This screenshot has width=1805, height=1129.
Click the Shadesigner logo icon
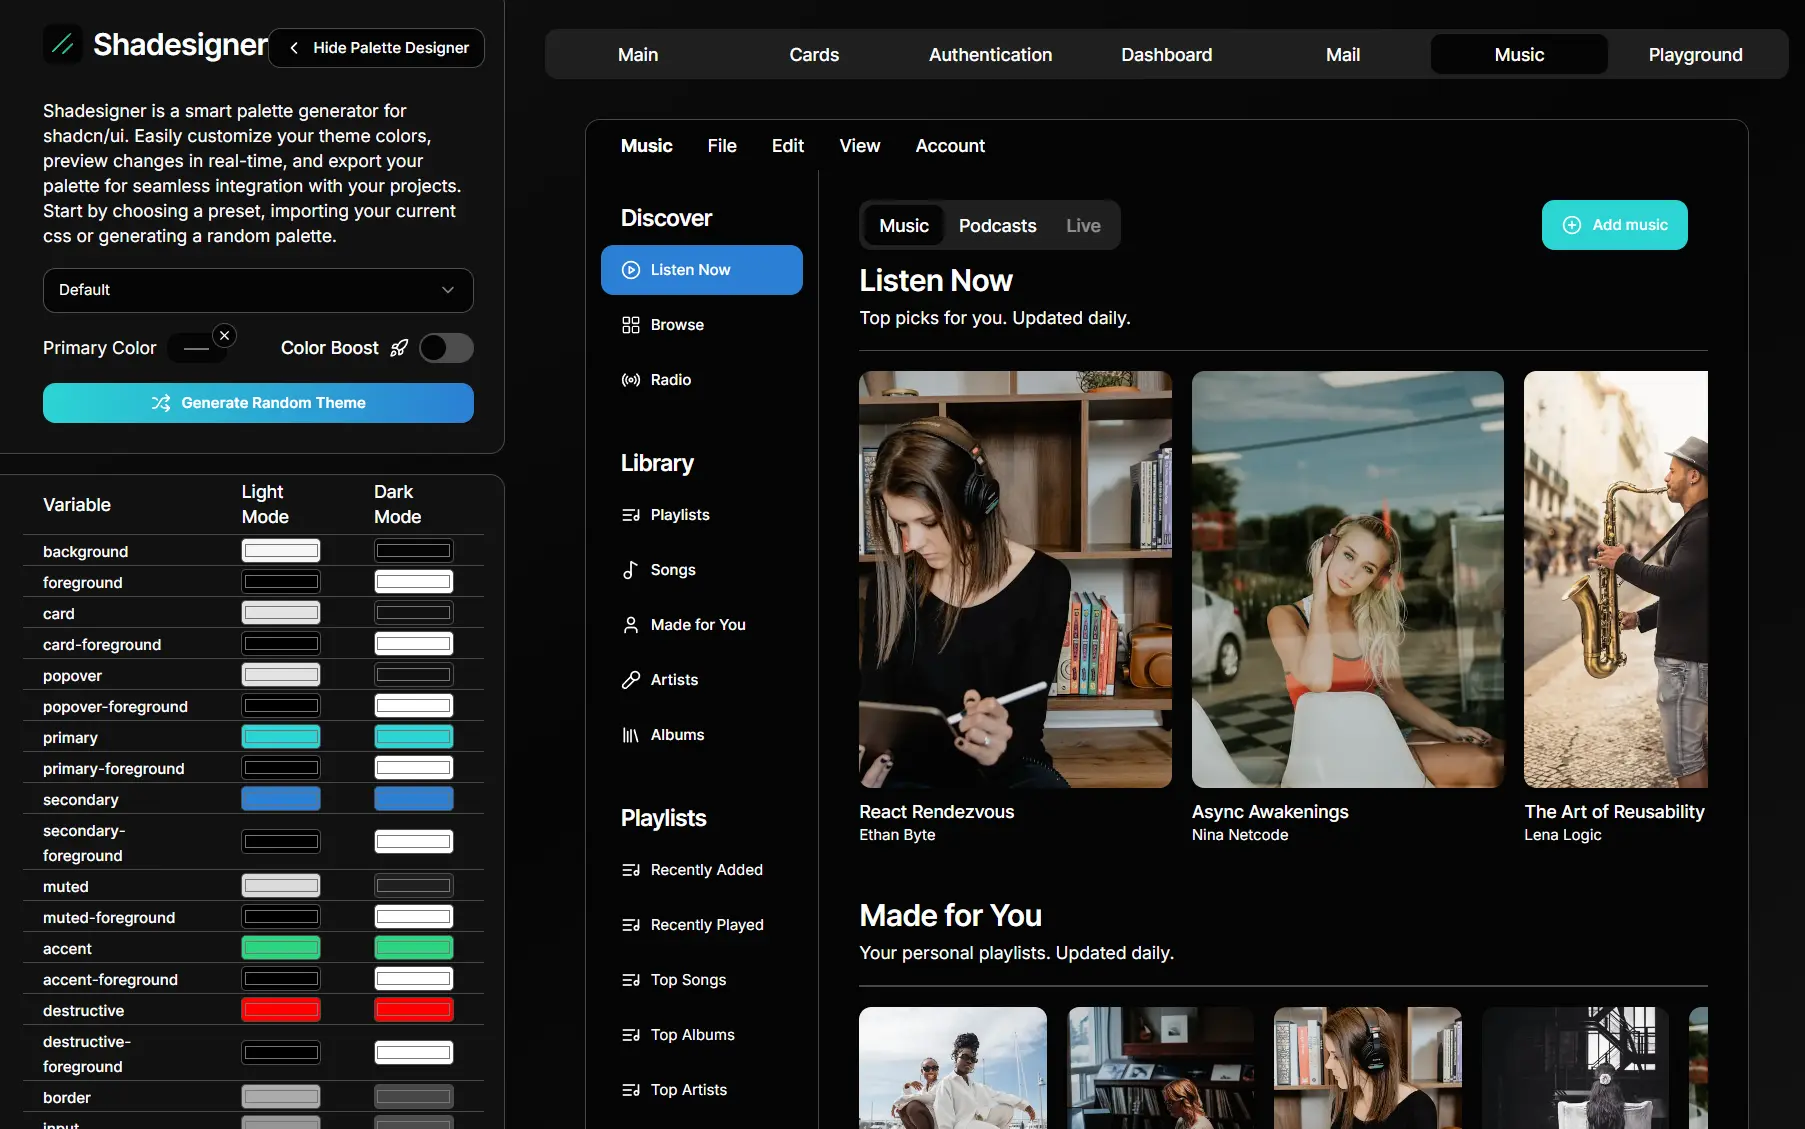[62, 45]
